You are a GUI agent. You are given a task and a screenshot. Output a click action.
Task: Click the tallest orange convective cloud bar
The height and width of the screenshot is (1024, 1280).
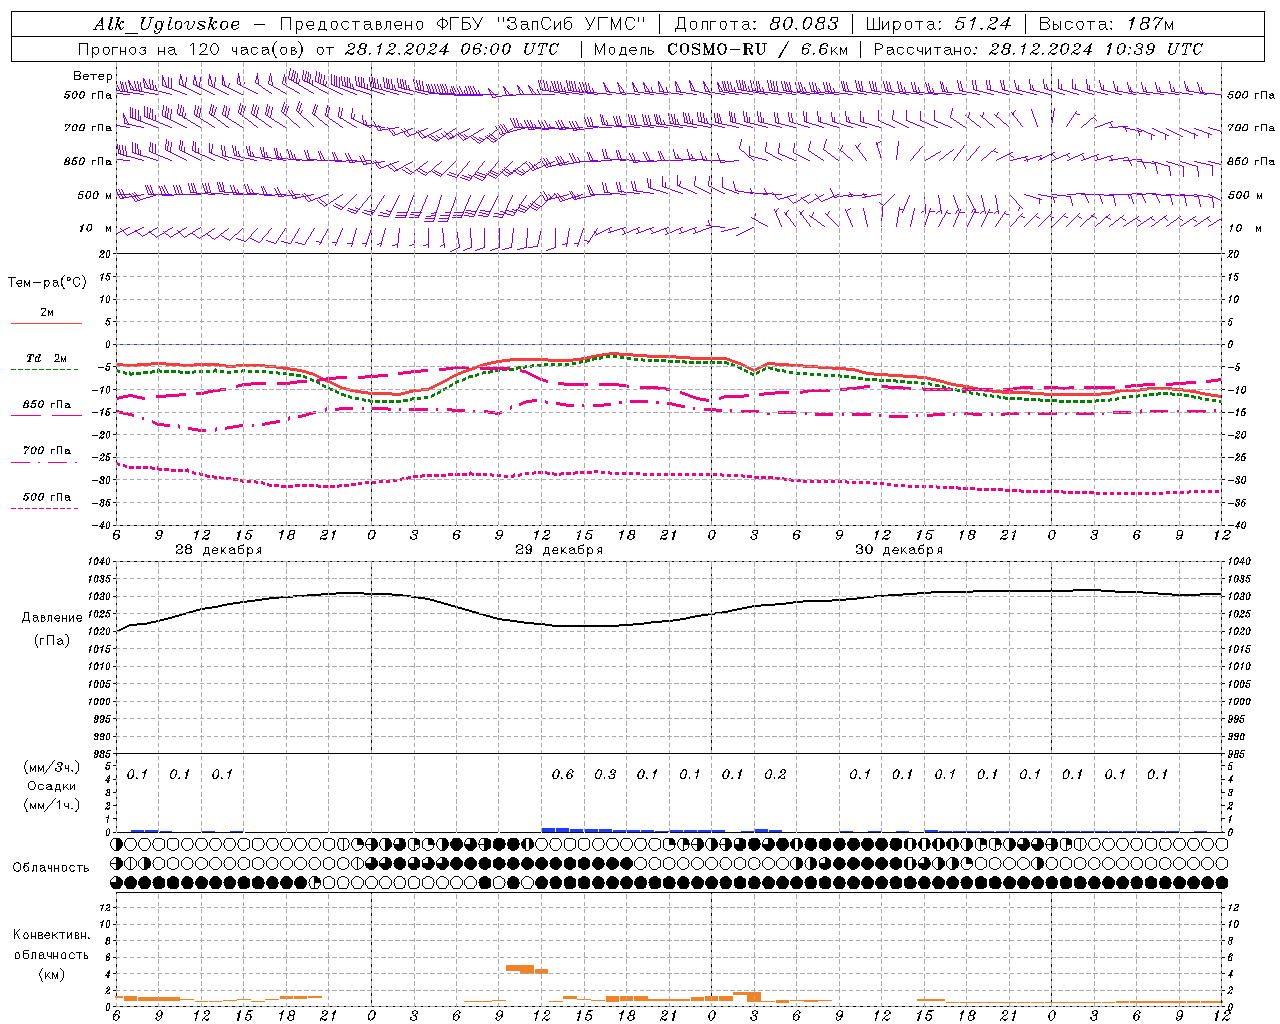[x=520, y=968]
